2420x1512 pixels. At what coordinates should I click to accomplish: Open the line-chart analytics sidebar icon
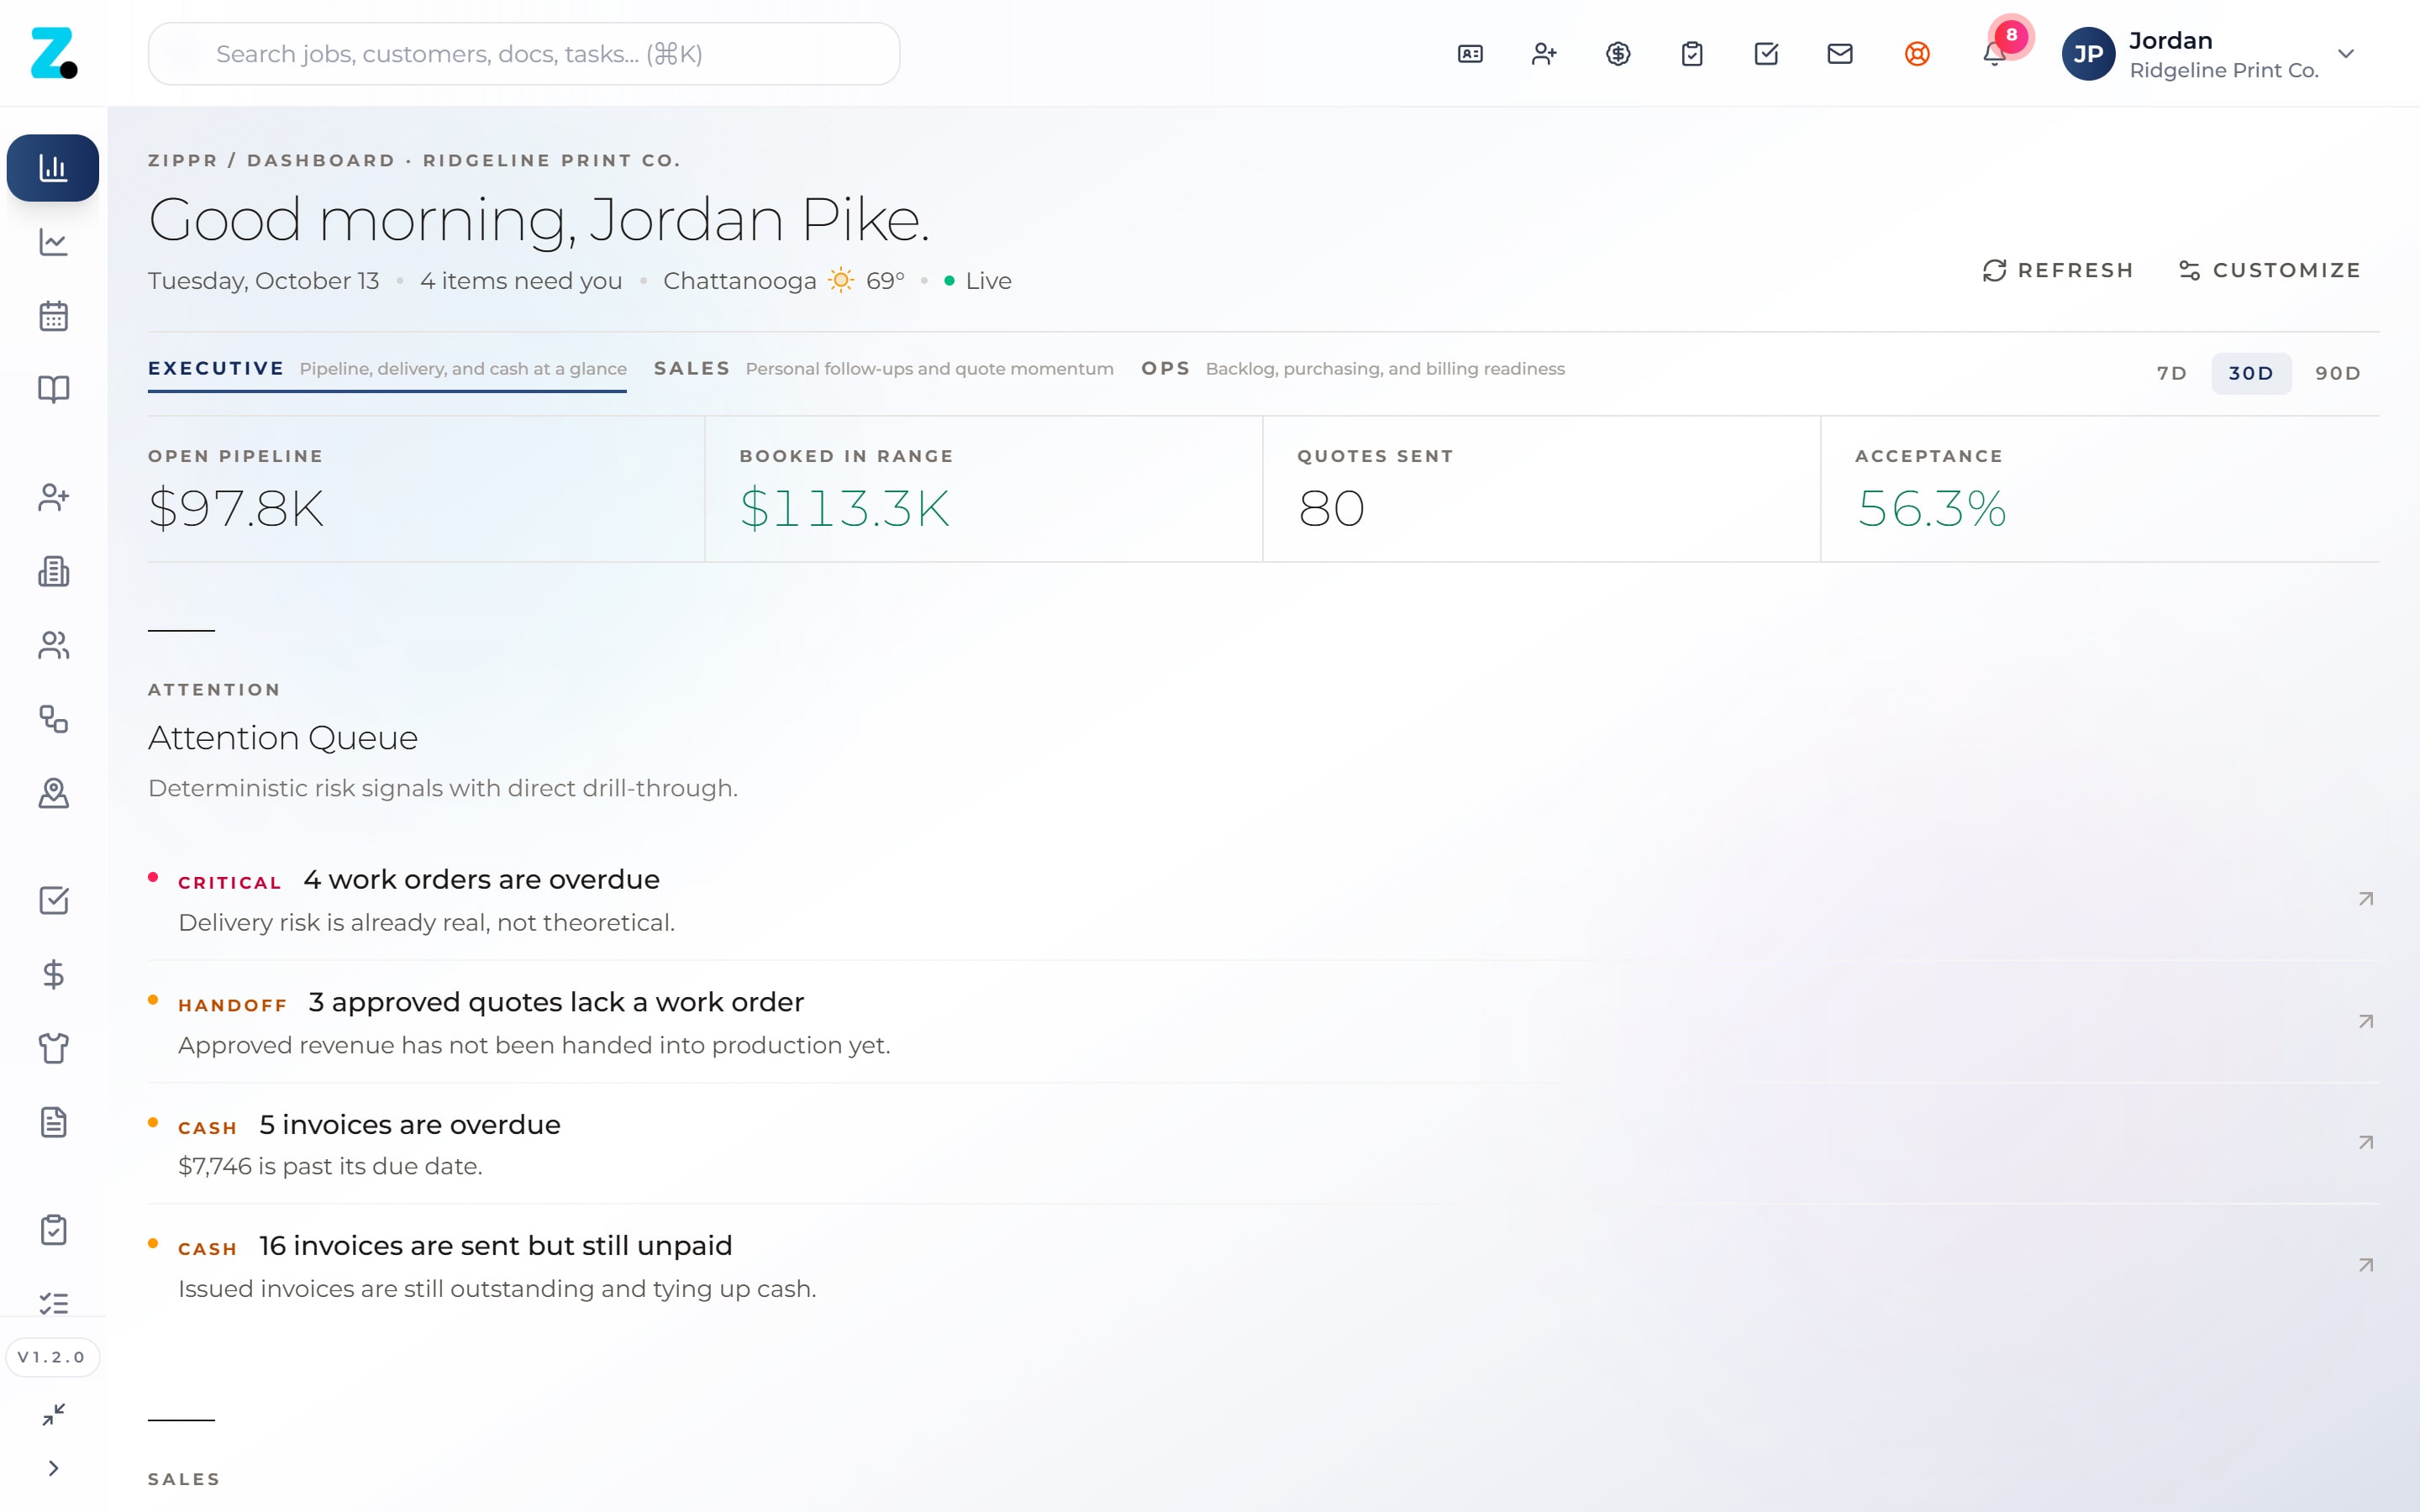point(53,242)
